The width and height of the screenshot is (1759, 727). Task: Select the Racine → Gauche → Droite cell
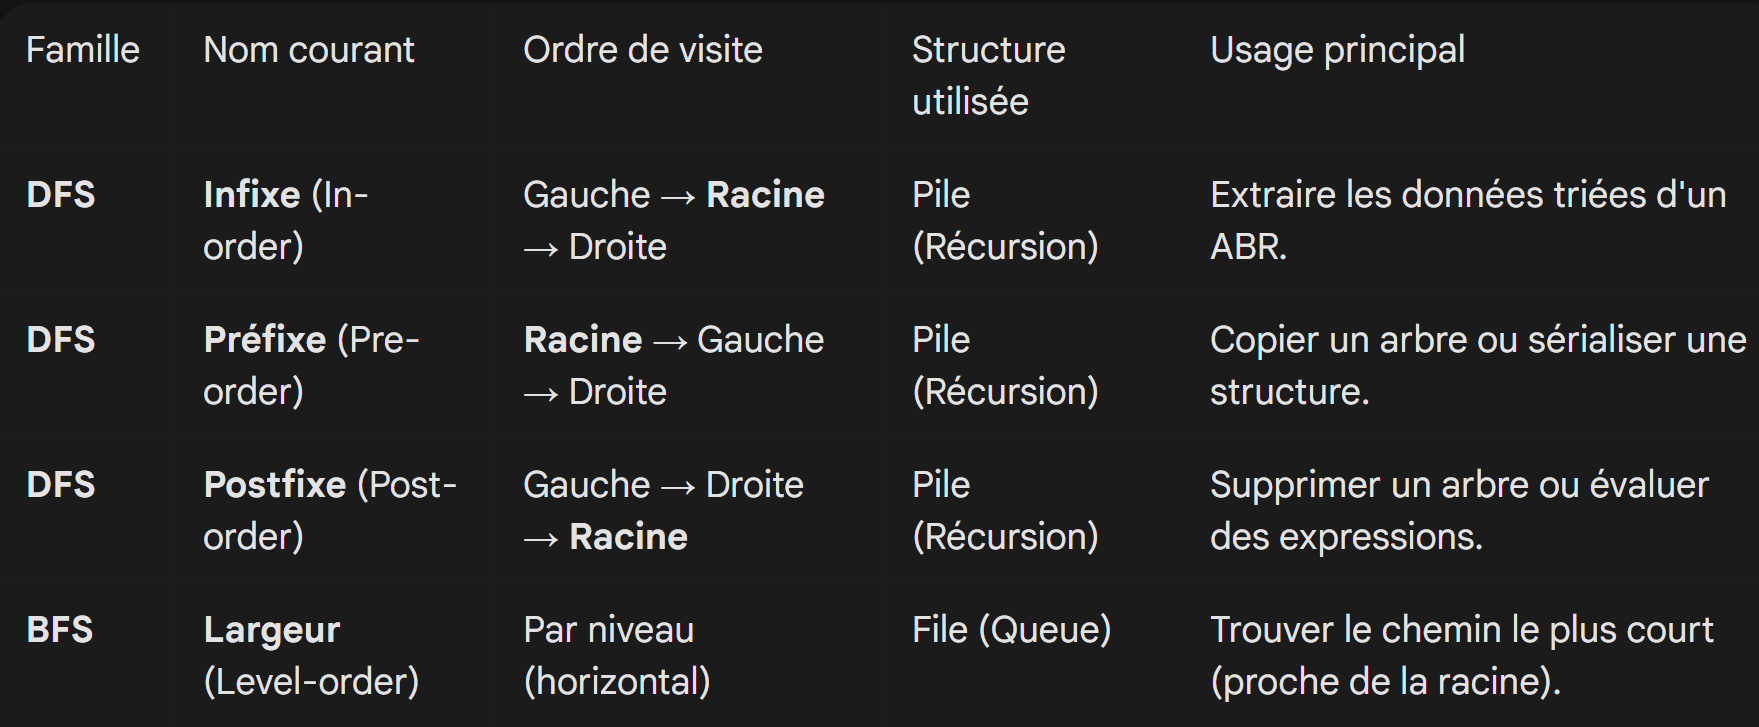coord(673,365)
